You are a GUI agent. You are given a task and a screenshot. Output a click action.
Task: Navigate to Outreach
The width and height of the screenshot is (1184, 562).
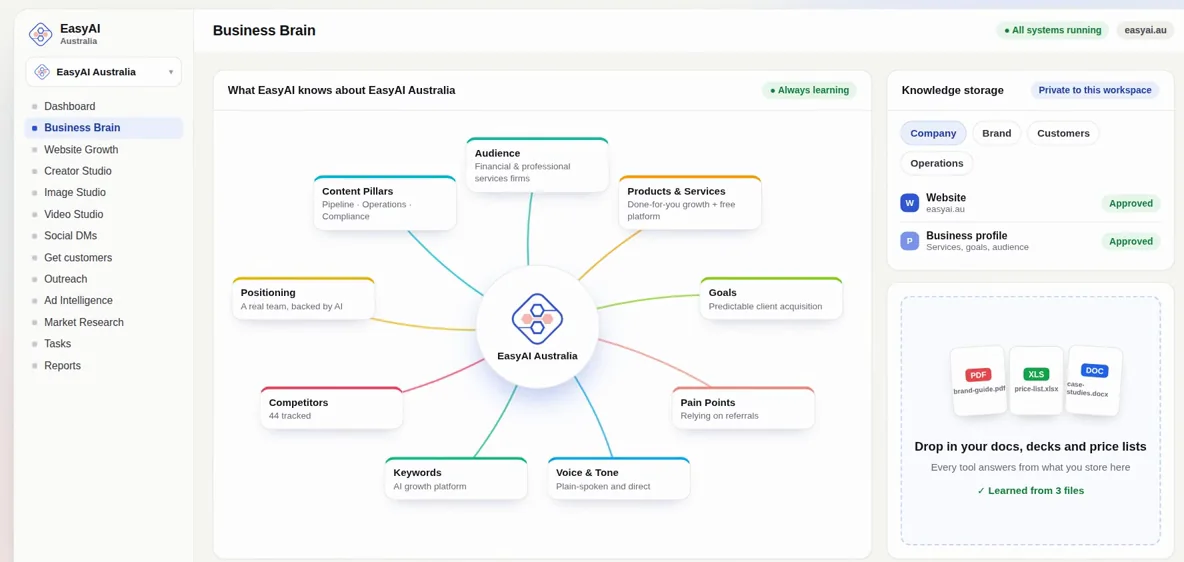(103, 279)
